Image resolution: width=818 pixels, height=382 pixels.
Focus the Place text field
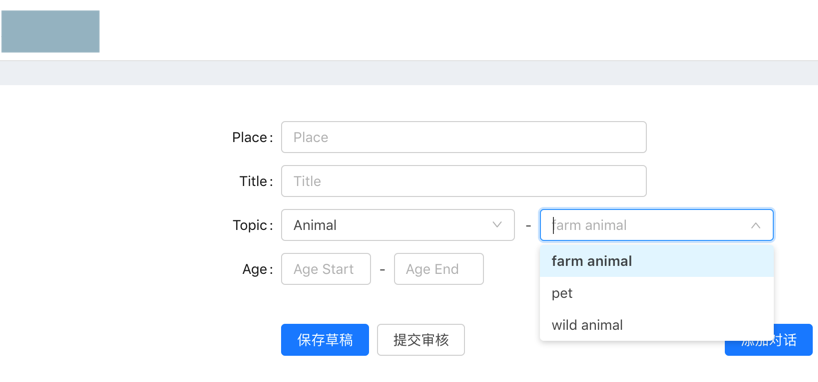pos(464,137)
